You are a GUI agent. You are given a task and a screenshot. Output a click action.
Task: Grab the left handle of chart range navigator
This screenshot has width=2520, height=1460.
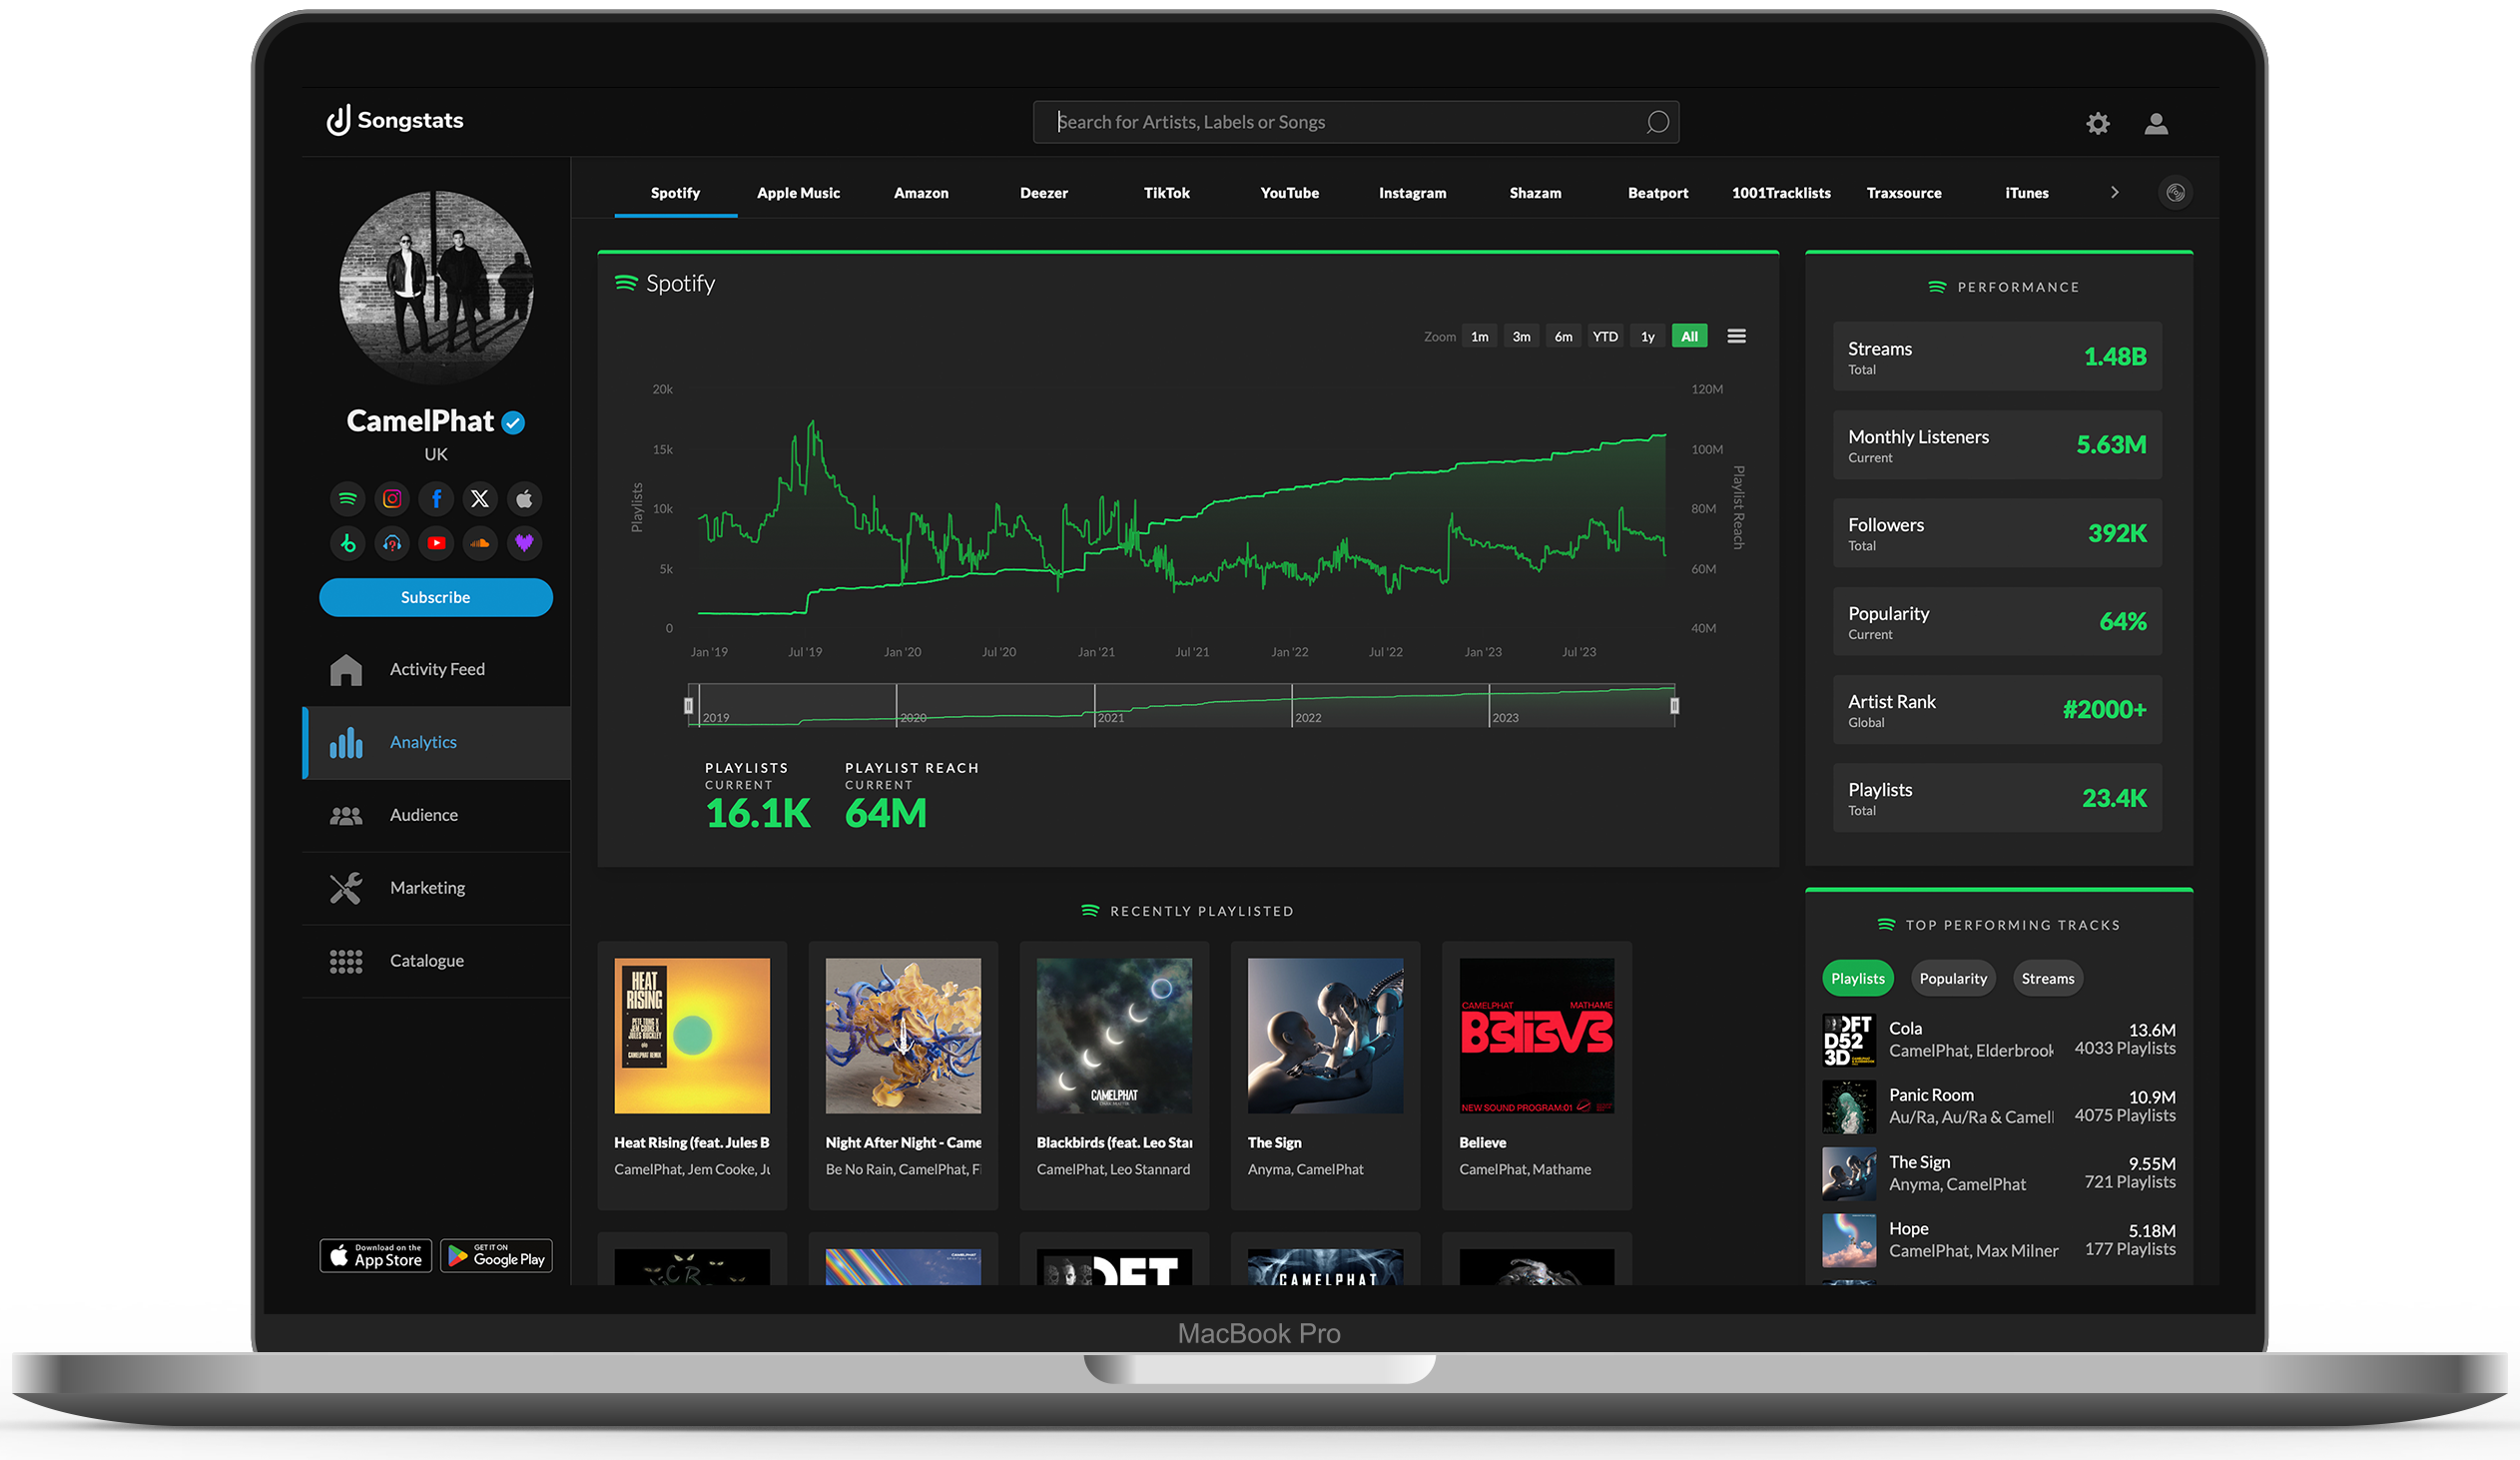pos(688,706)
